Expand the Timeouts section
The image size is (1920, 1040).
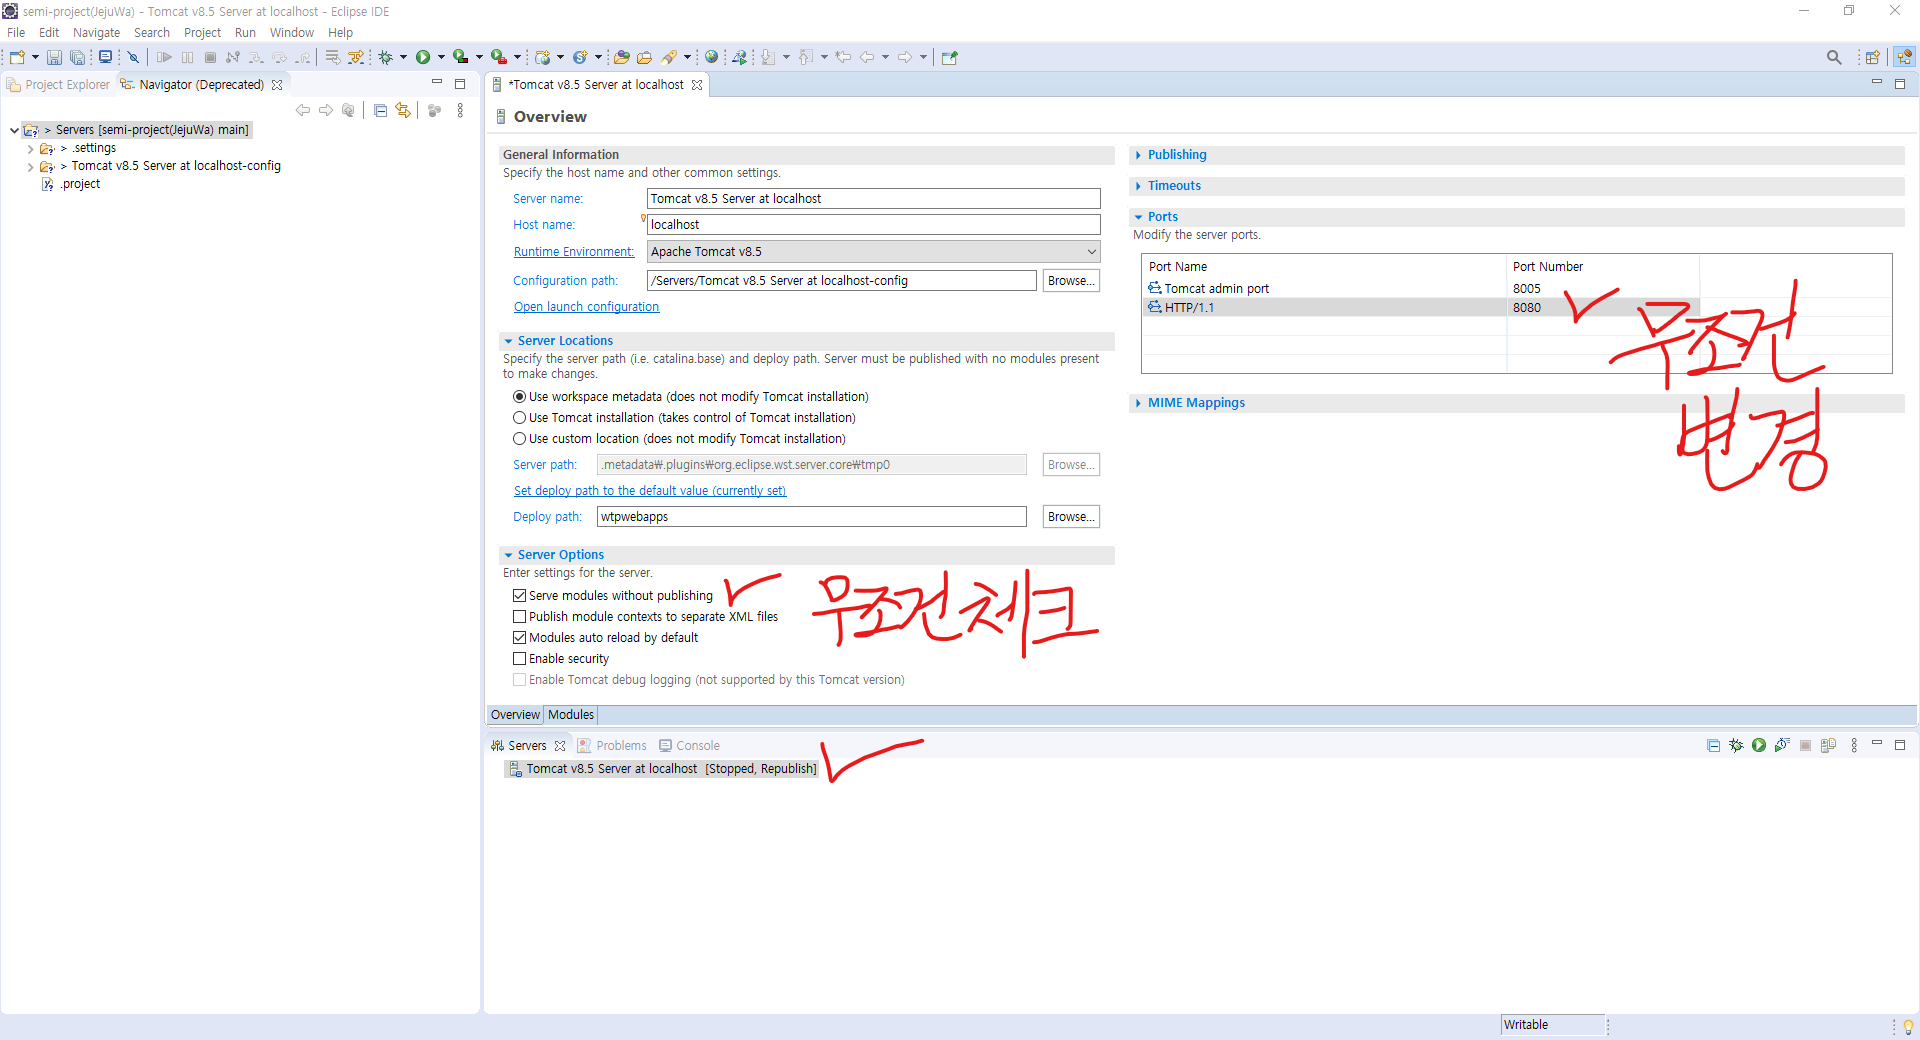1138,186
